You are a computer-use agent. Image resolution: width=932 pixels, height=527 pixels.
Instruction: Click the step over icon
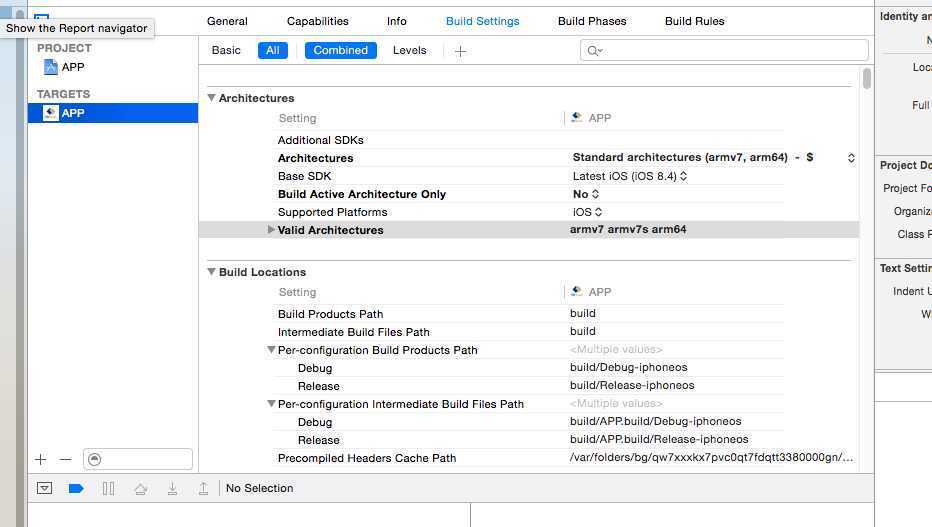click(140, 488)
